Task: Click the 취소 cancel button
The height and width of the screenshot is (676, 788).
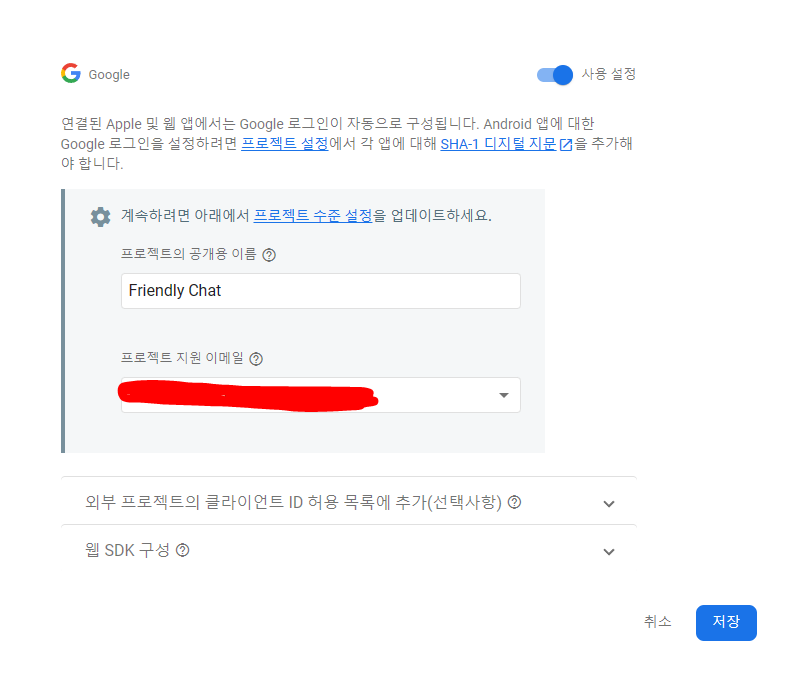Action: click(x=657, y=622)
